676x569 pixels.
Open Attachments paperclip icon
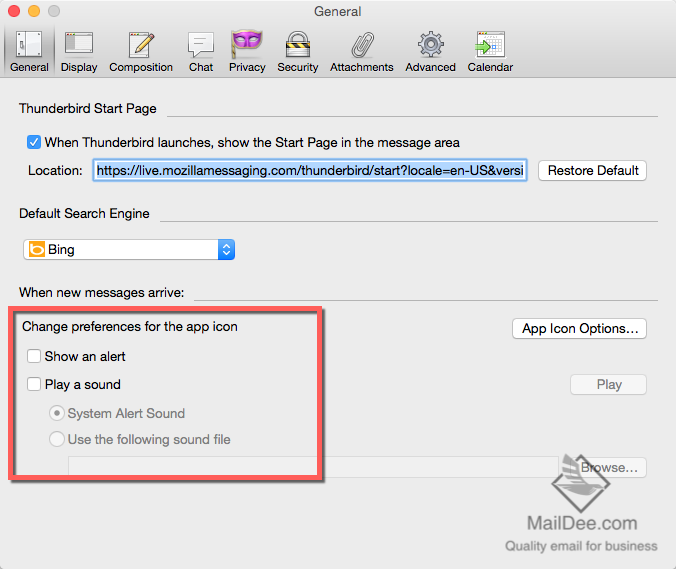362,45
